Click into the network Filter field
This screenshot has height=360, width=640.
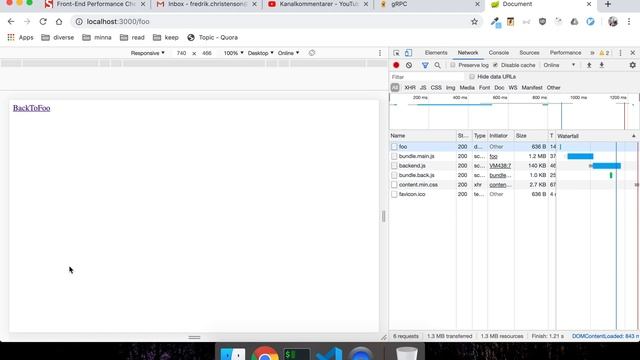tap(427, 77)
